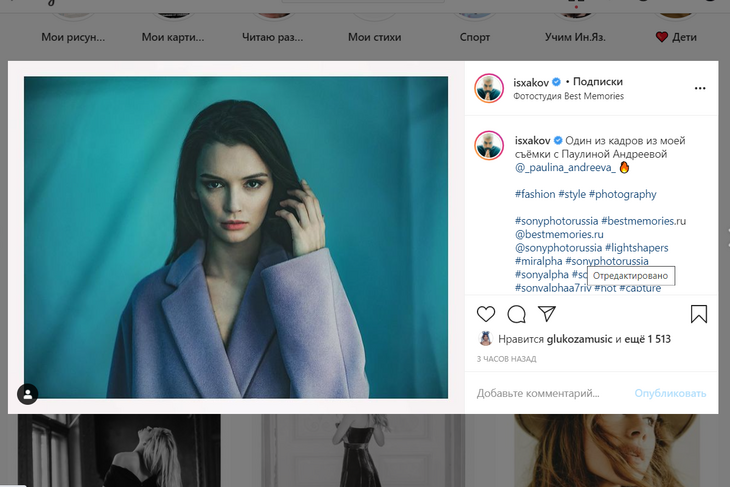Open the @_paulina_andreeva_ mention link
The width and height of the screenshot is (730, 487).
pos(566,169)
